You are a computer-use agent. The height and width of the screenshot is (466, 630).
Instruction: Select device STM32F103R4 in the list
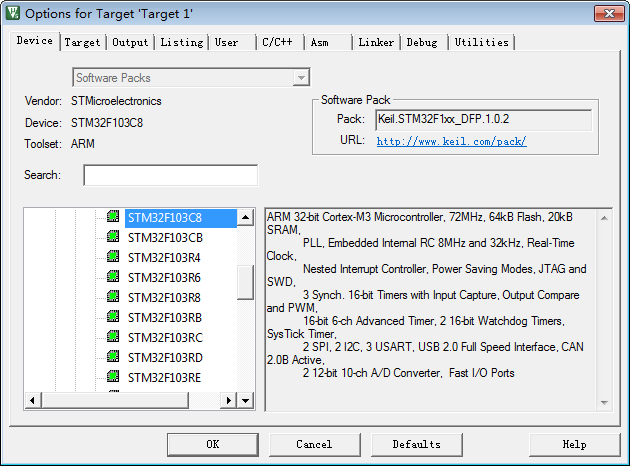coord(164,258)
